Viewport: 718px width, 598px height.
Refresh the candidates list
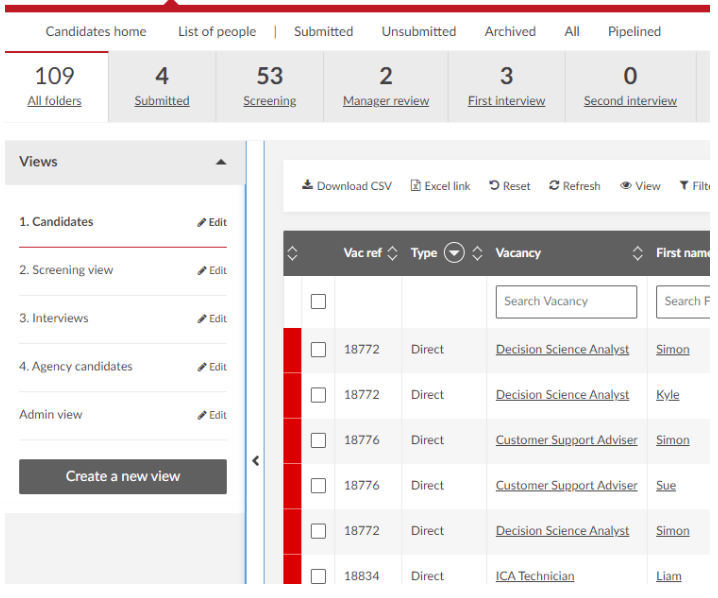click(554, 186)
